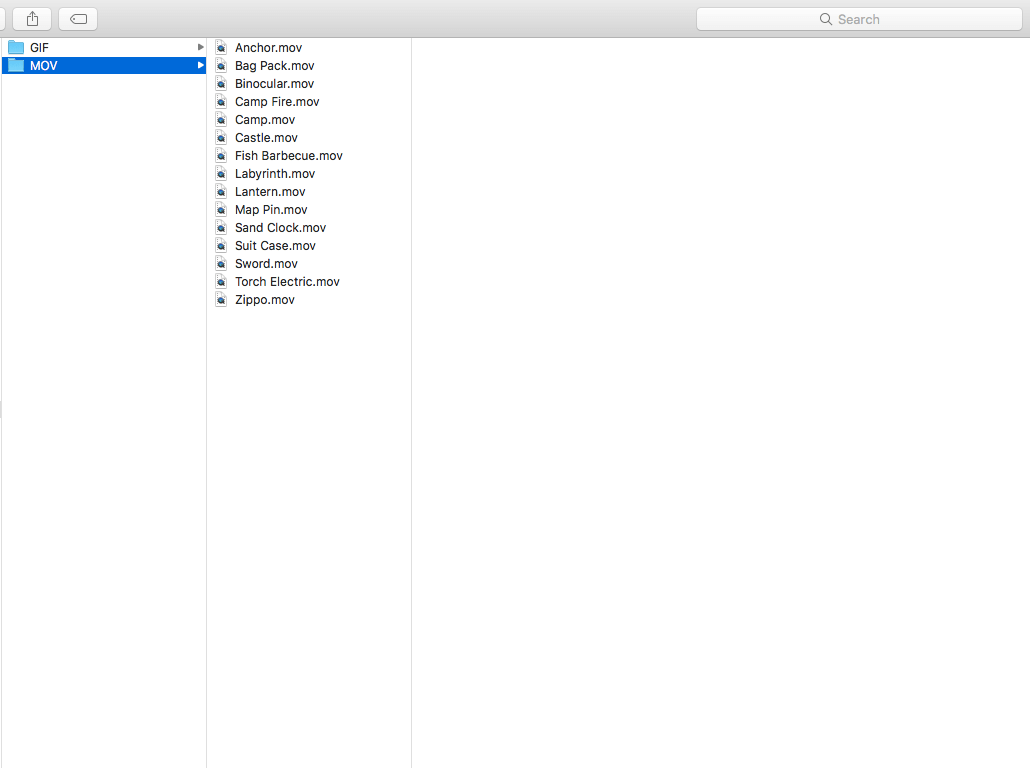This screenshot has width=1030, height=768.
Task: Click the MOV folder icon
Action: 16,66
